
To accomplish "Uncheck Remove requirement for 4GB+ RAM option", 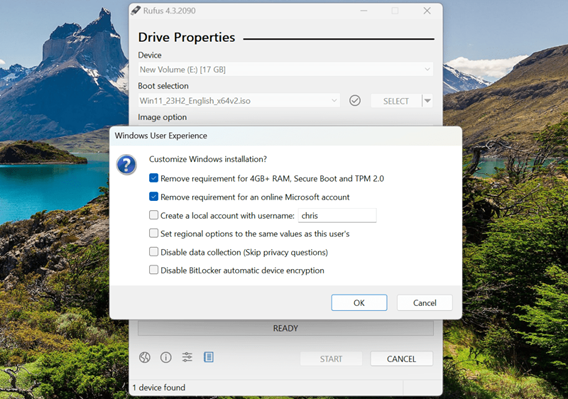I will pyautogui.click(x=154, y=178).
